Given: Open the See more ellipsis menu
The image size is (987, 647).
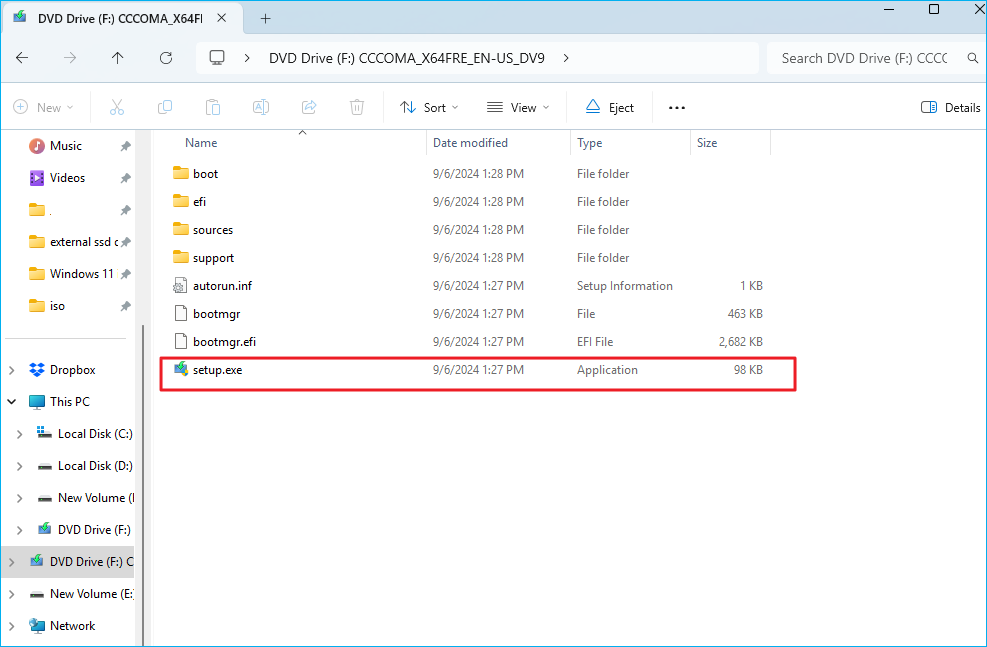Looking at the screenshot, I should tap(677, 107).
